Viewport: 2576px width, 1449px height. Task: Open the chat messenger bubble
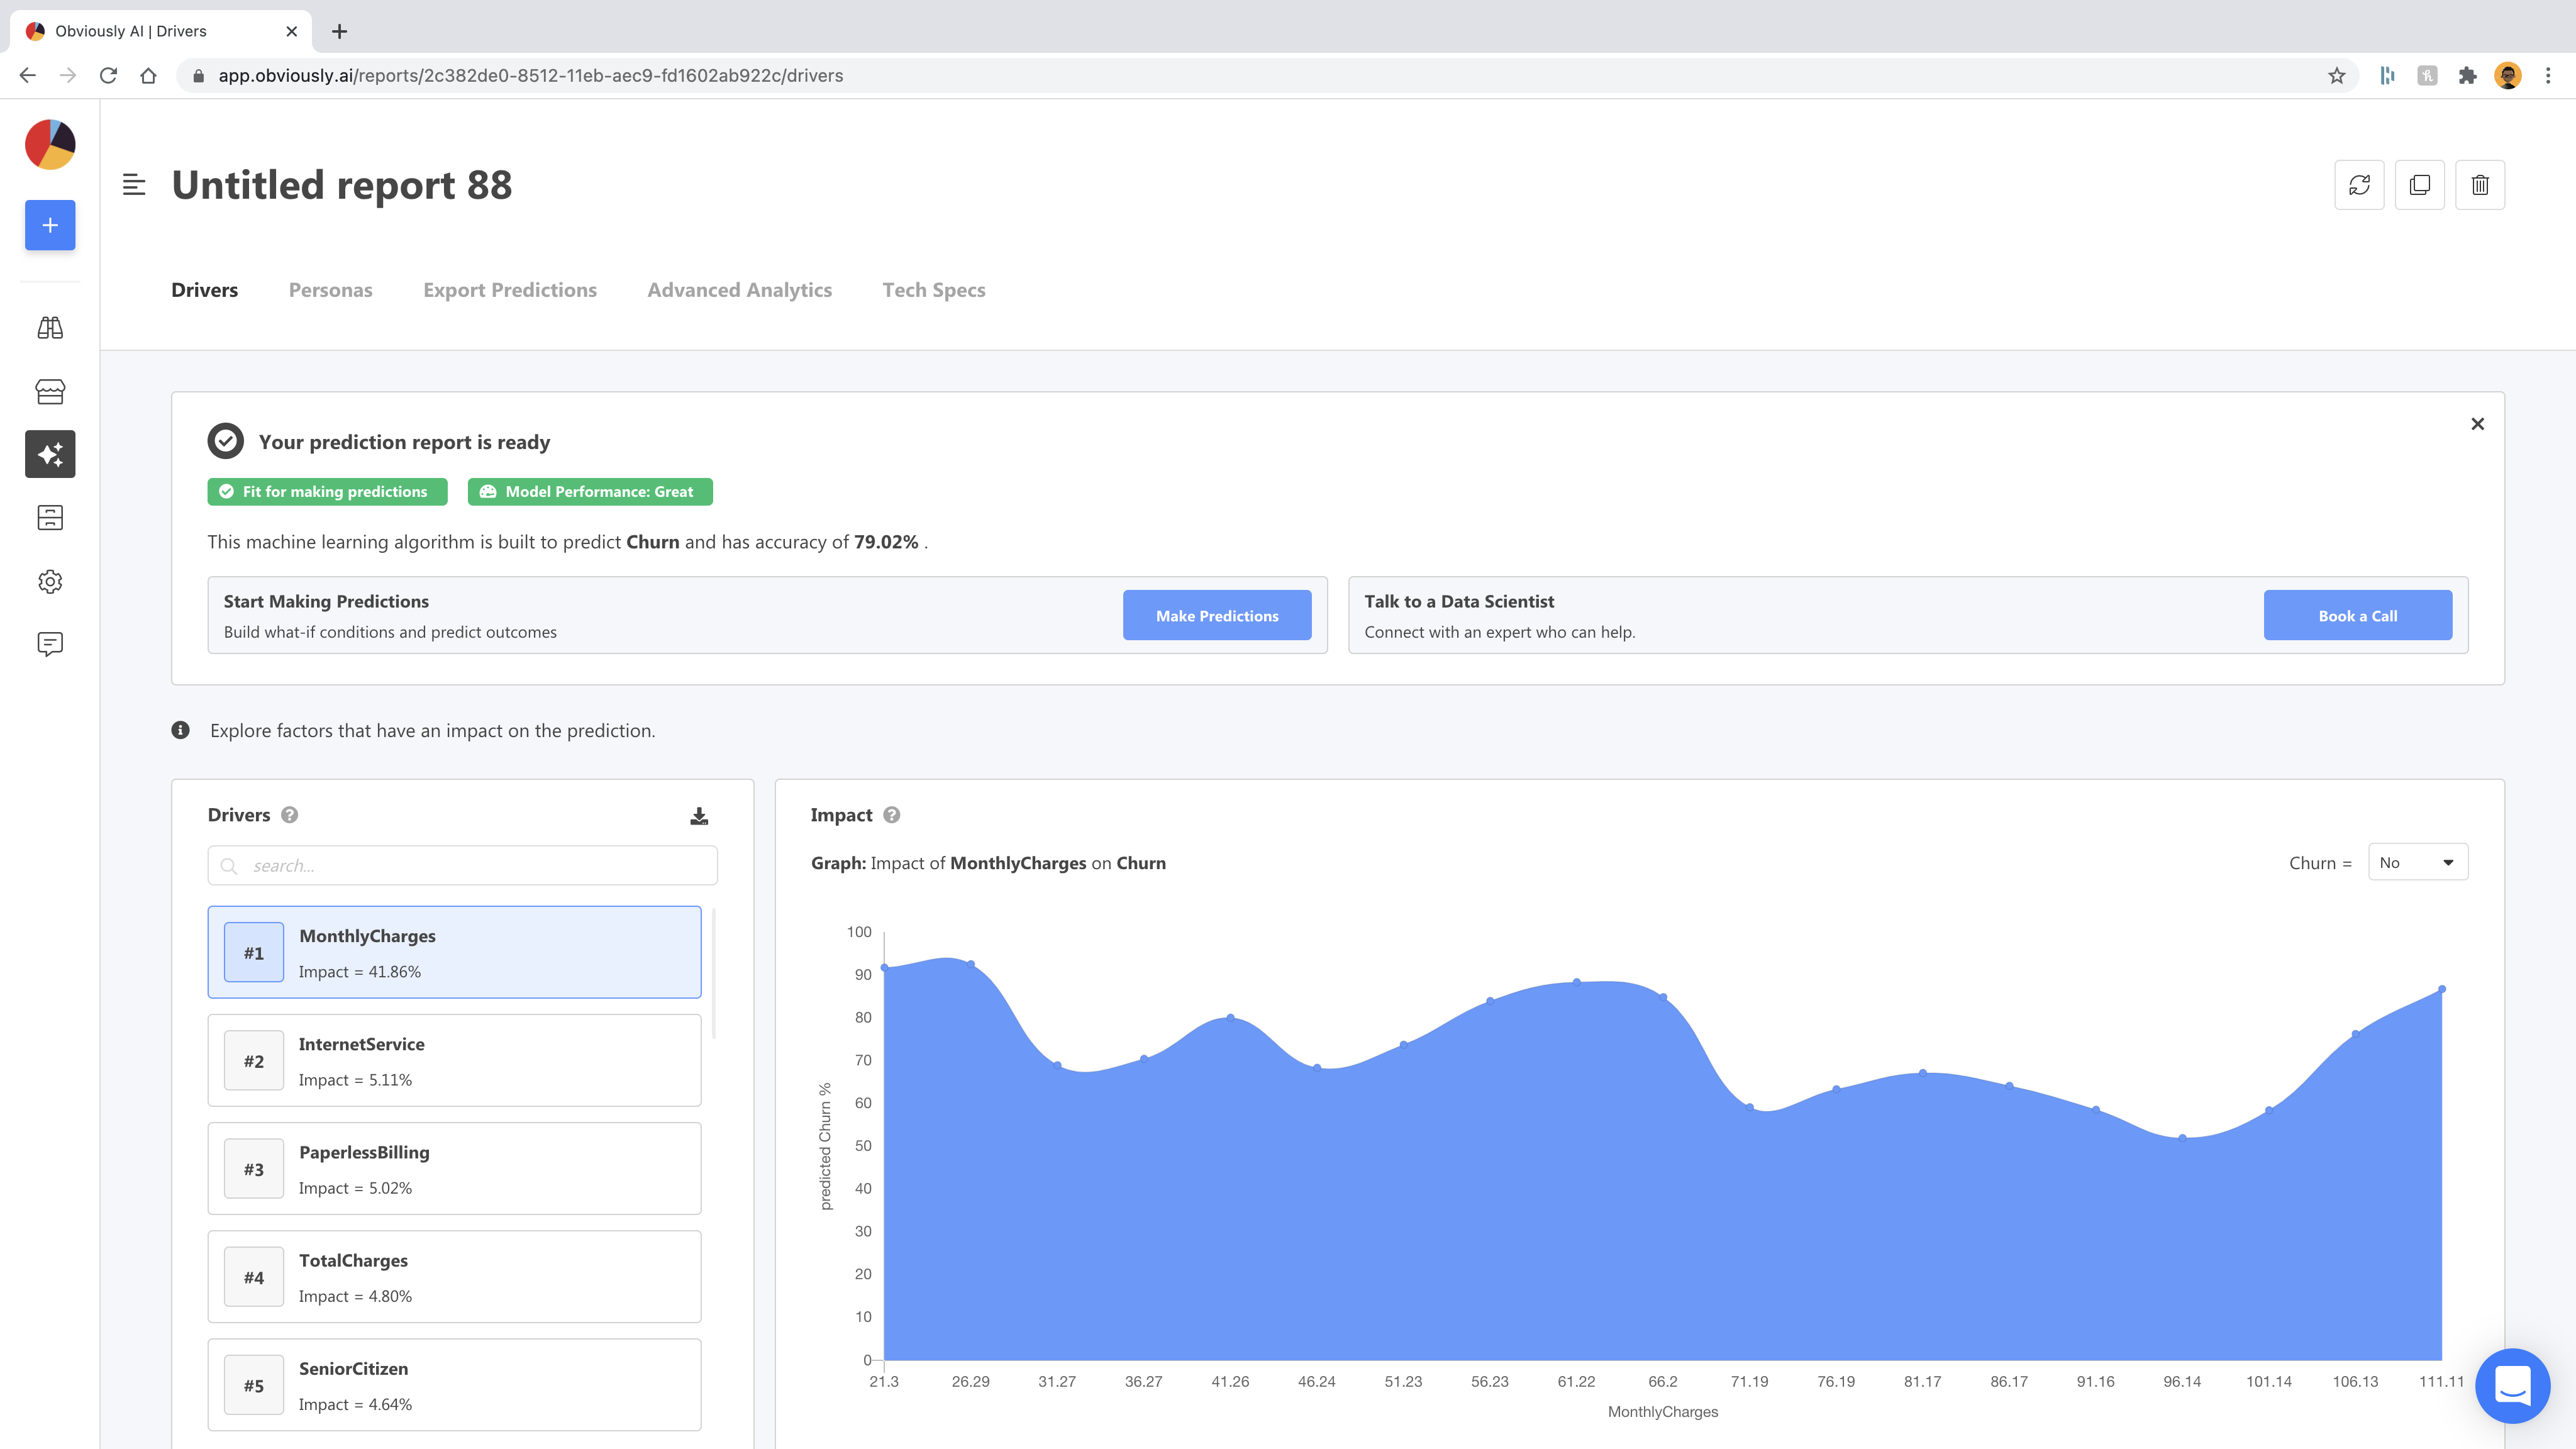(x=2512, y=1386)
